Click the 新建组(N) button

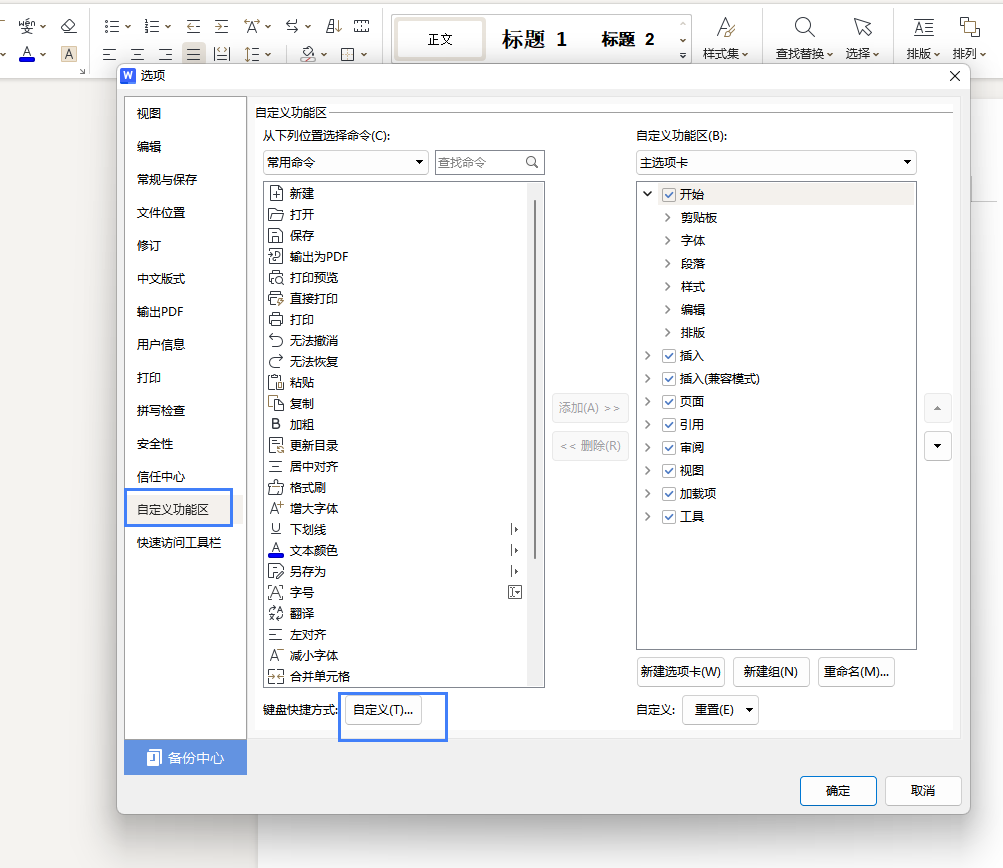771,672
